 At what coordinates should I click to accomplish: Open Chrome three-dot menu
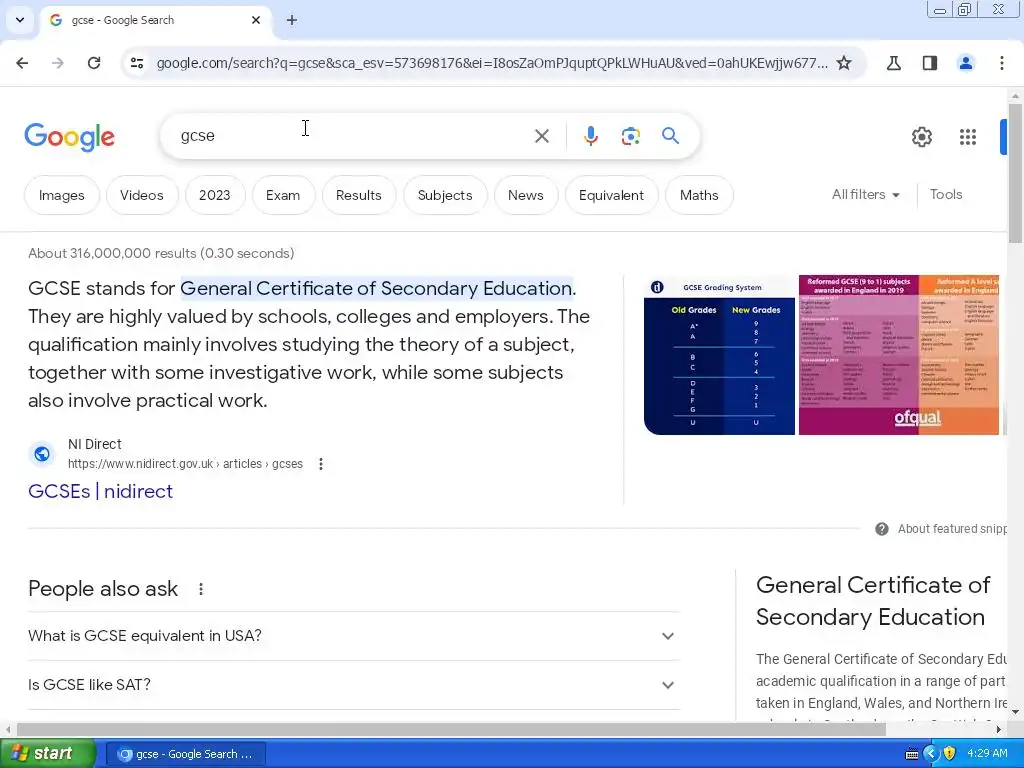[x=1001, y=63]
